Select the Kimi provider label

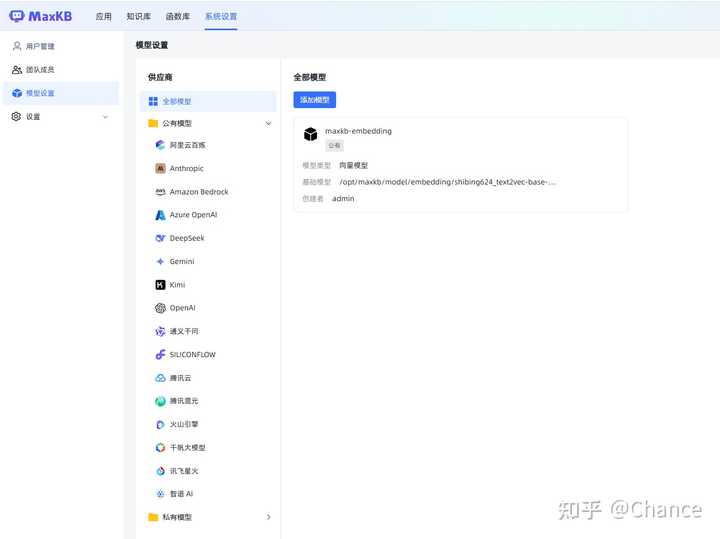(177, 285)
